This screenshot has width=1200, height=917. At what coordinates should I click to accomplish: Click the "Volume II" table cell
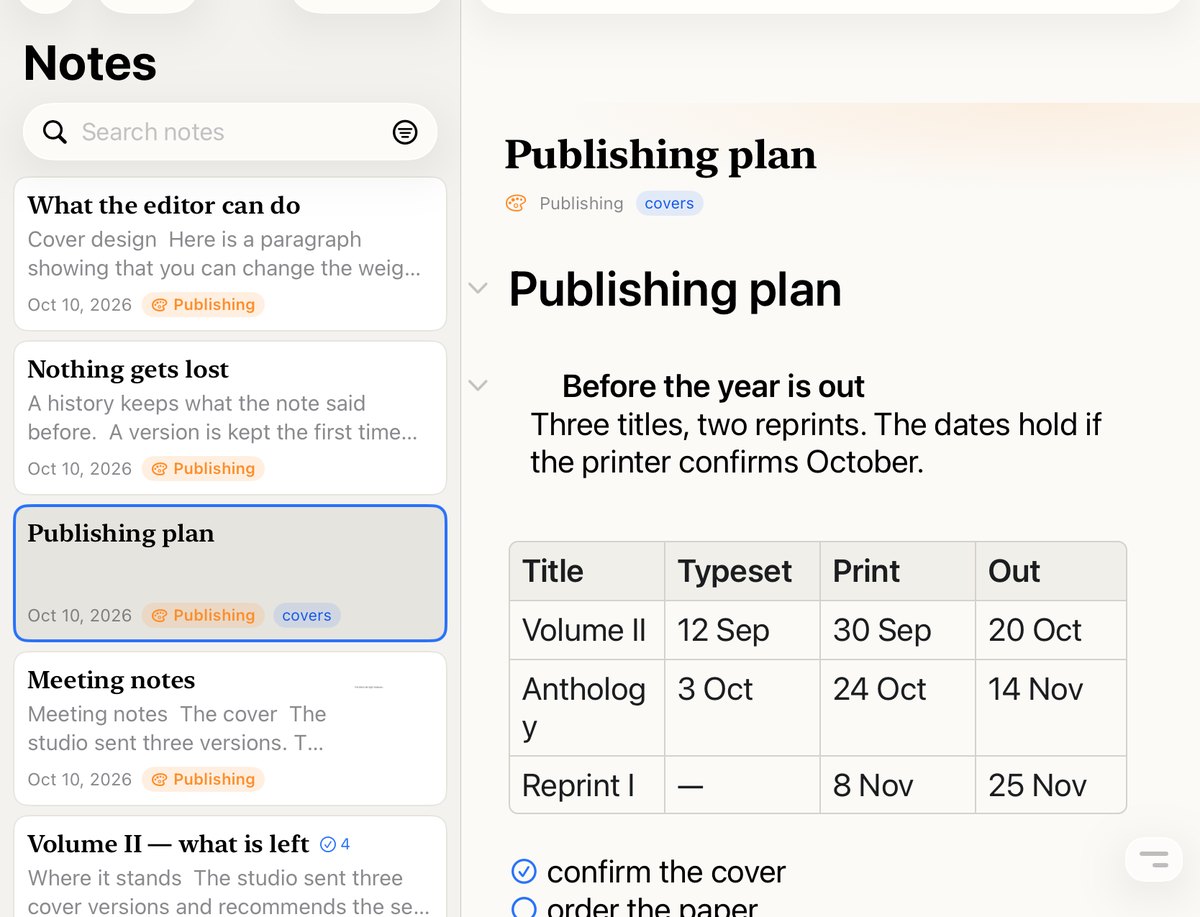pyautogui.click(x=587, y=630)
